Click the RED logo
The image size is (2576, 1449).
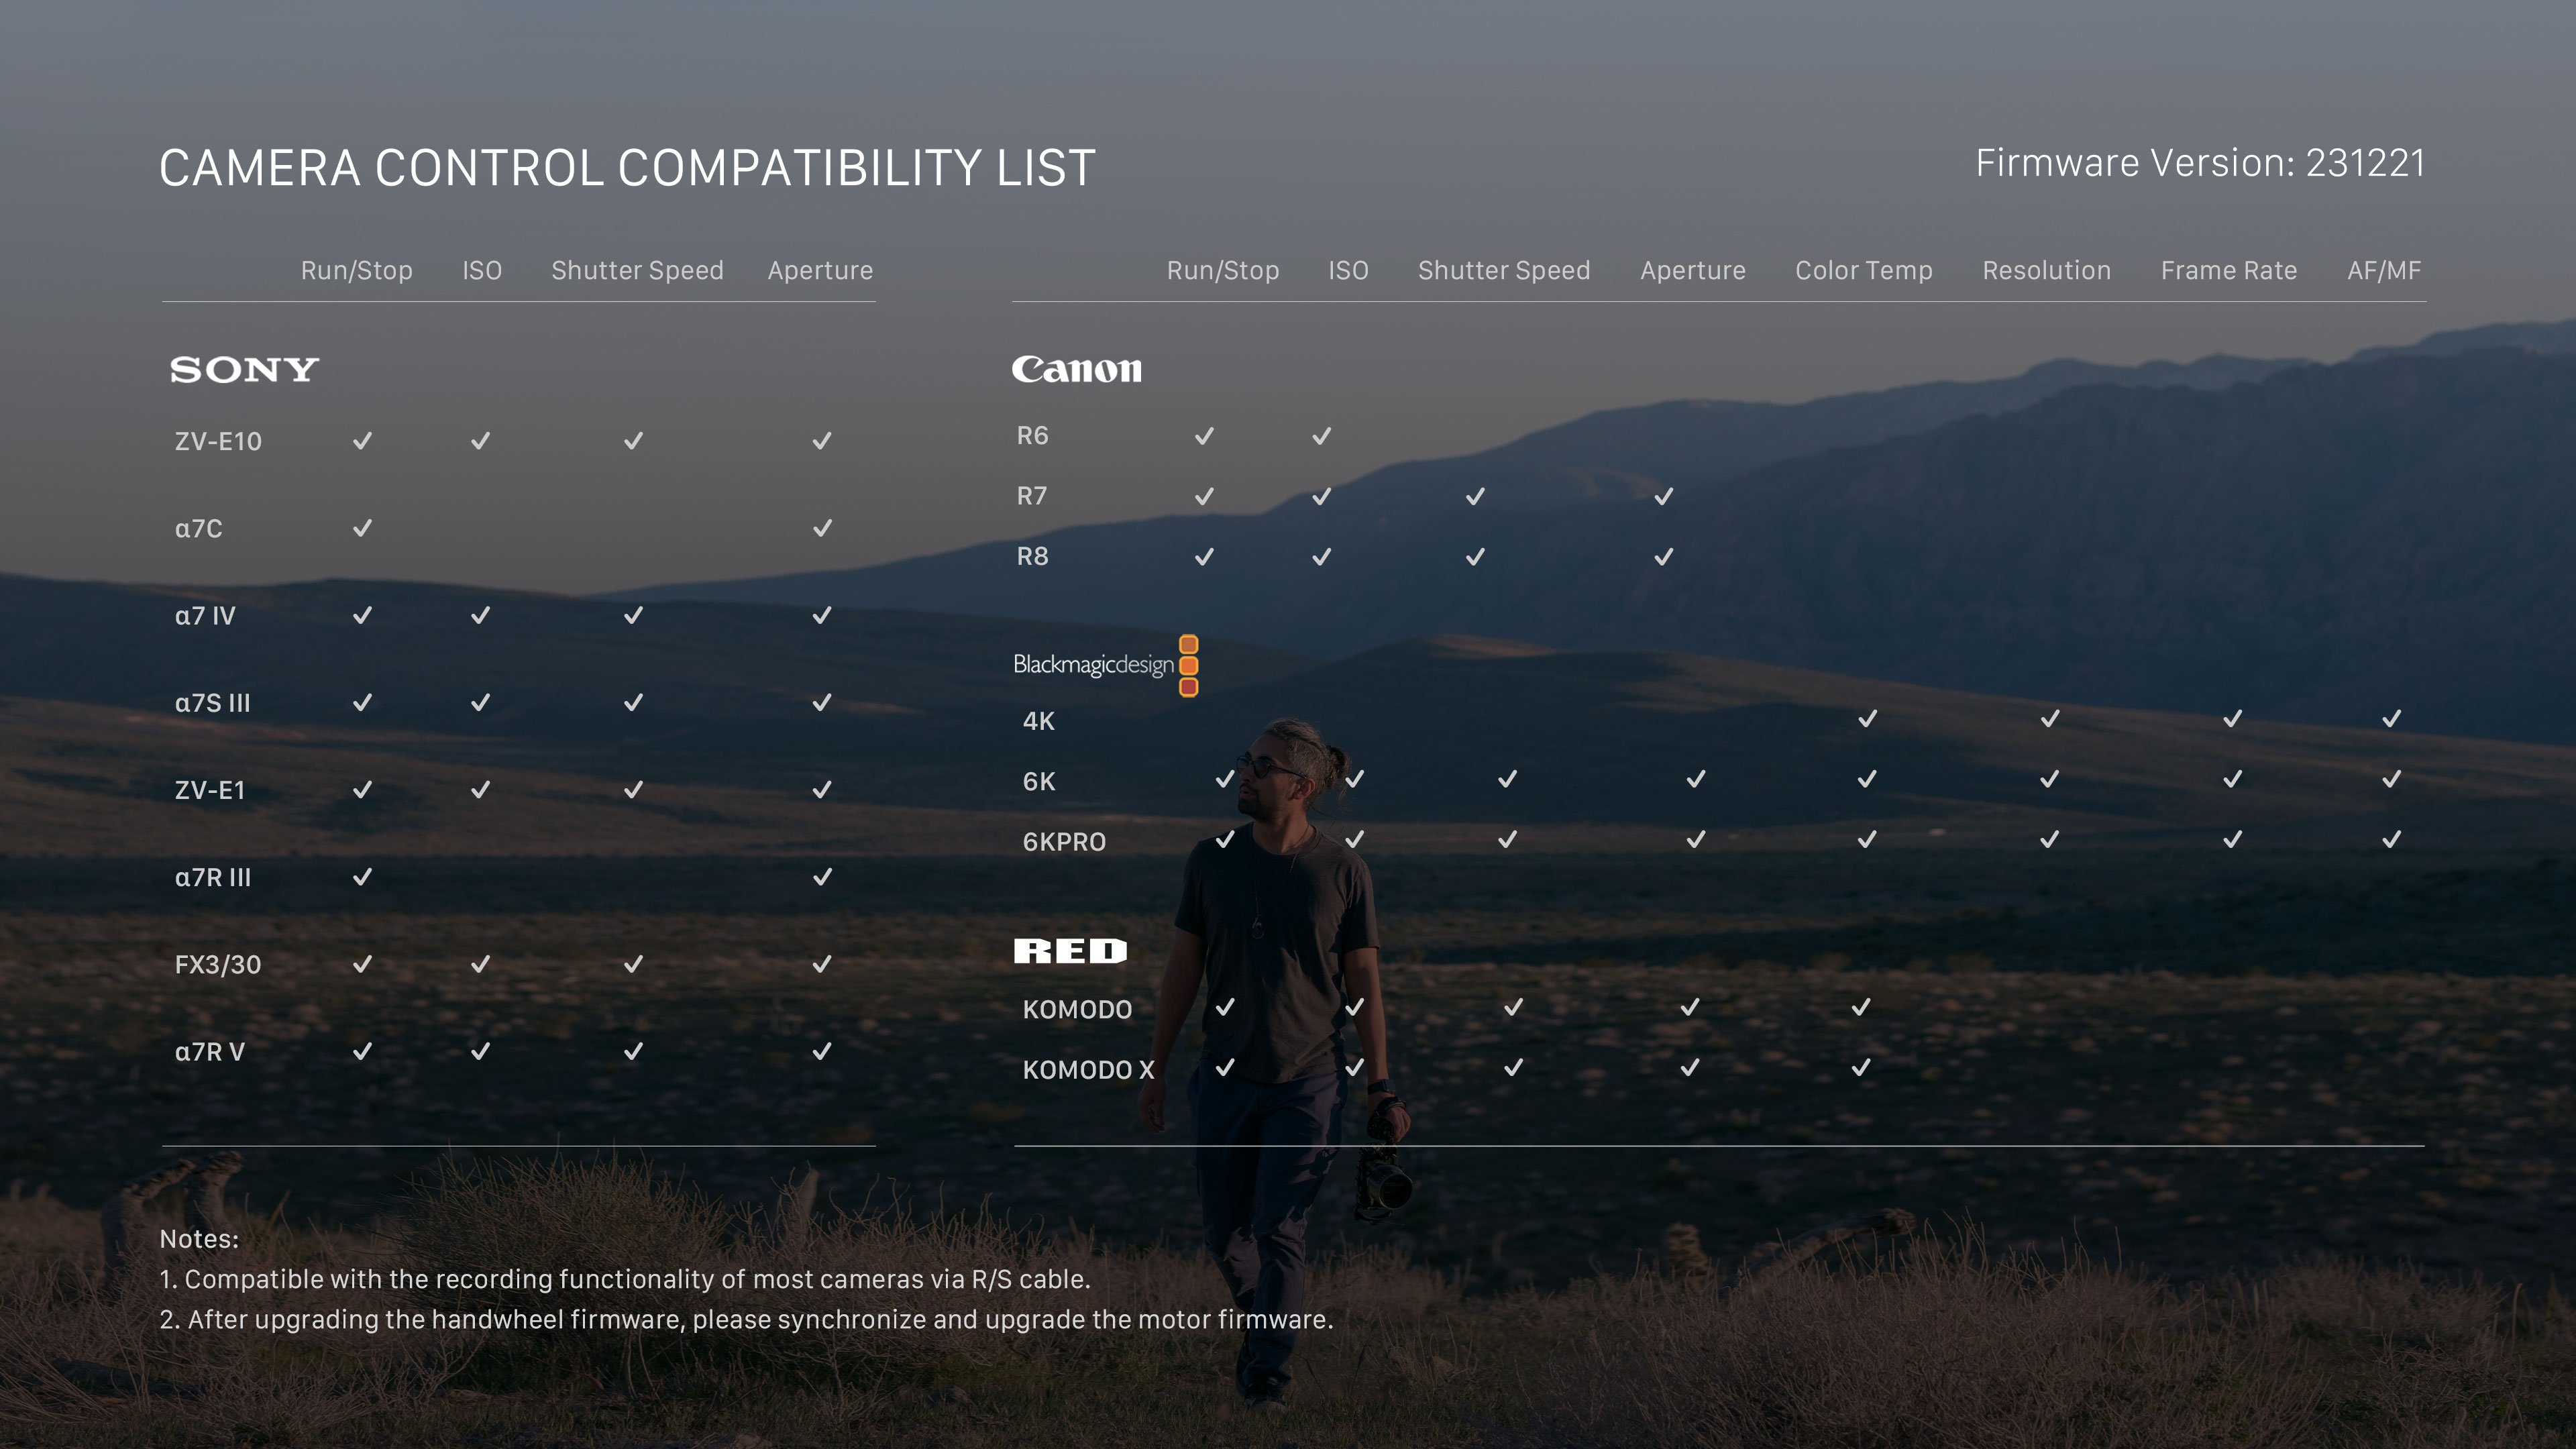[1070, 951]
